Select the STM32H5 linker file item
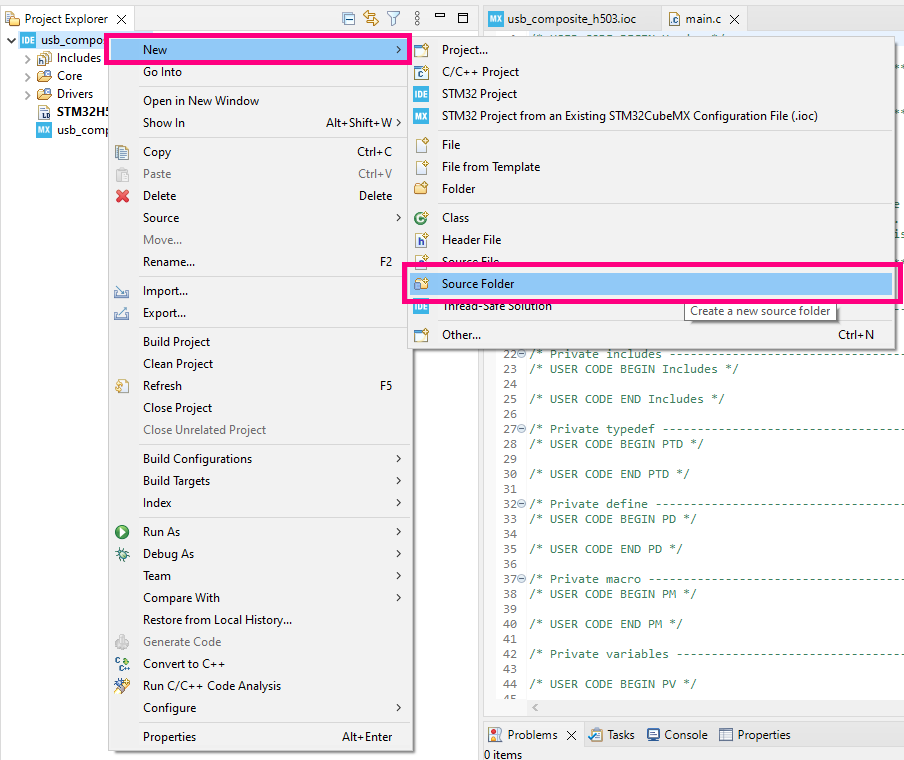Screen dimensions: 904x760 click(x=74, y=112)
